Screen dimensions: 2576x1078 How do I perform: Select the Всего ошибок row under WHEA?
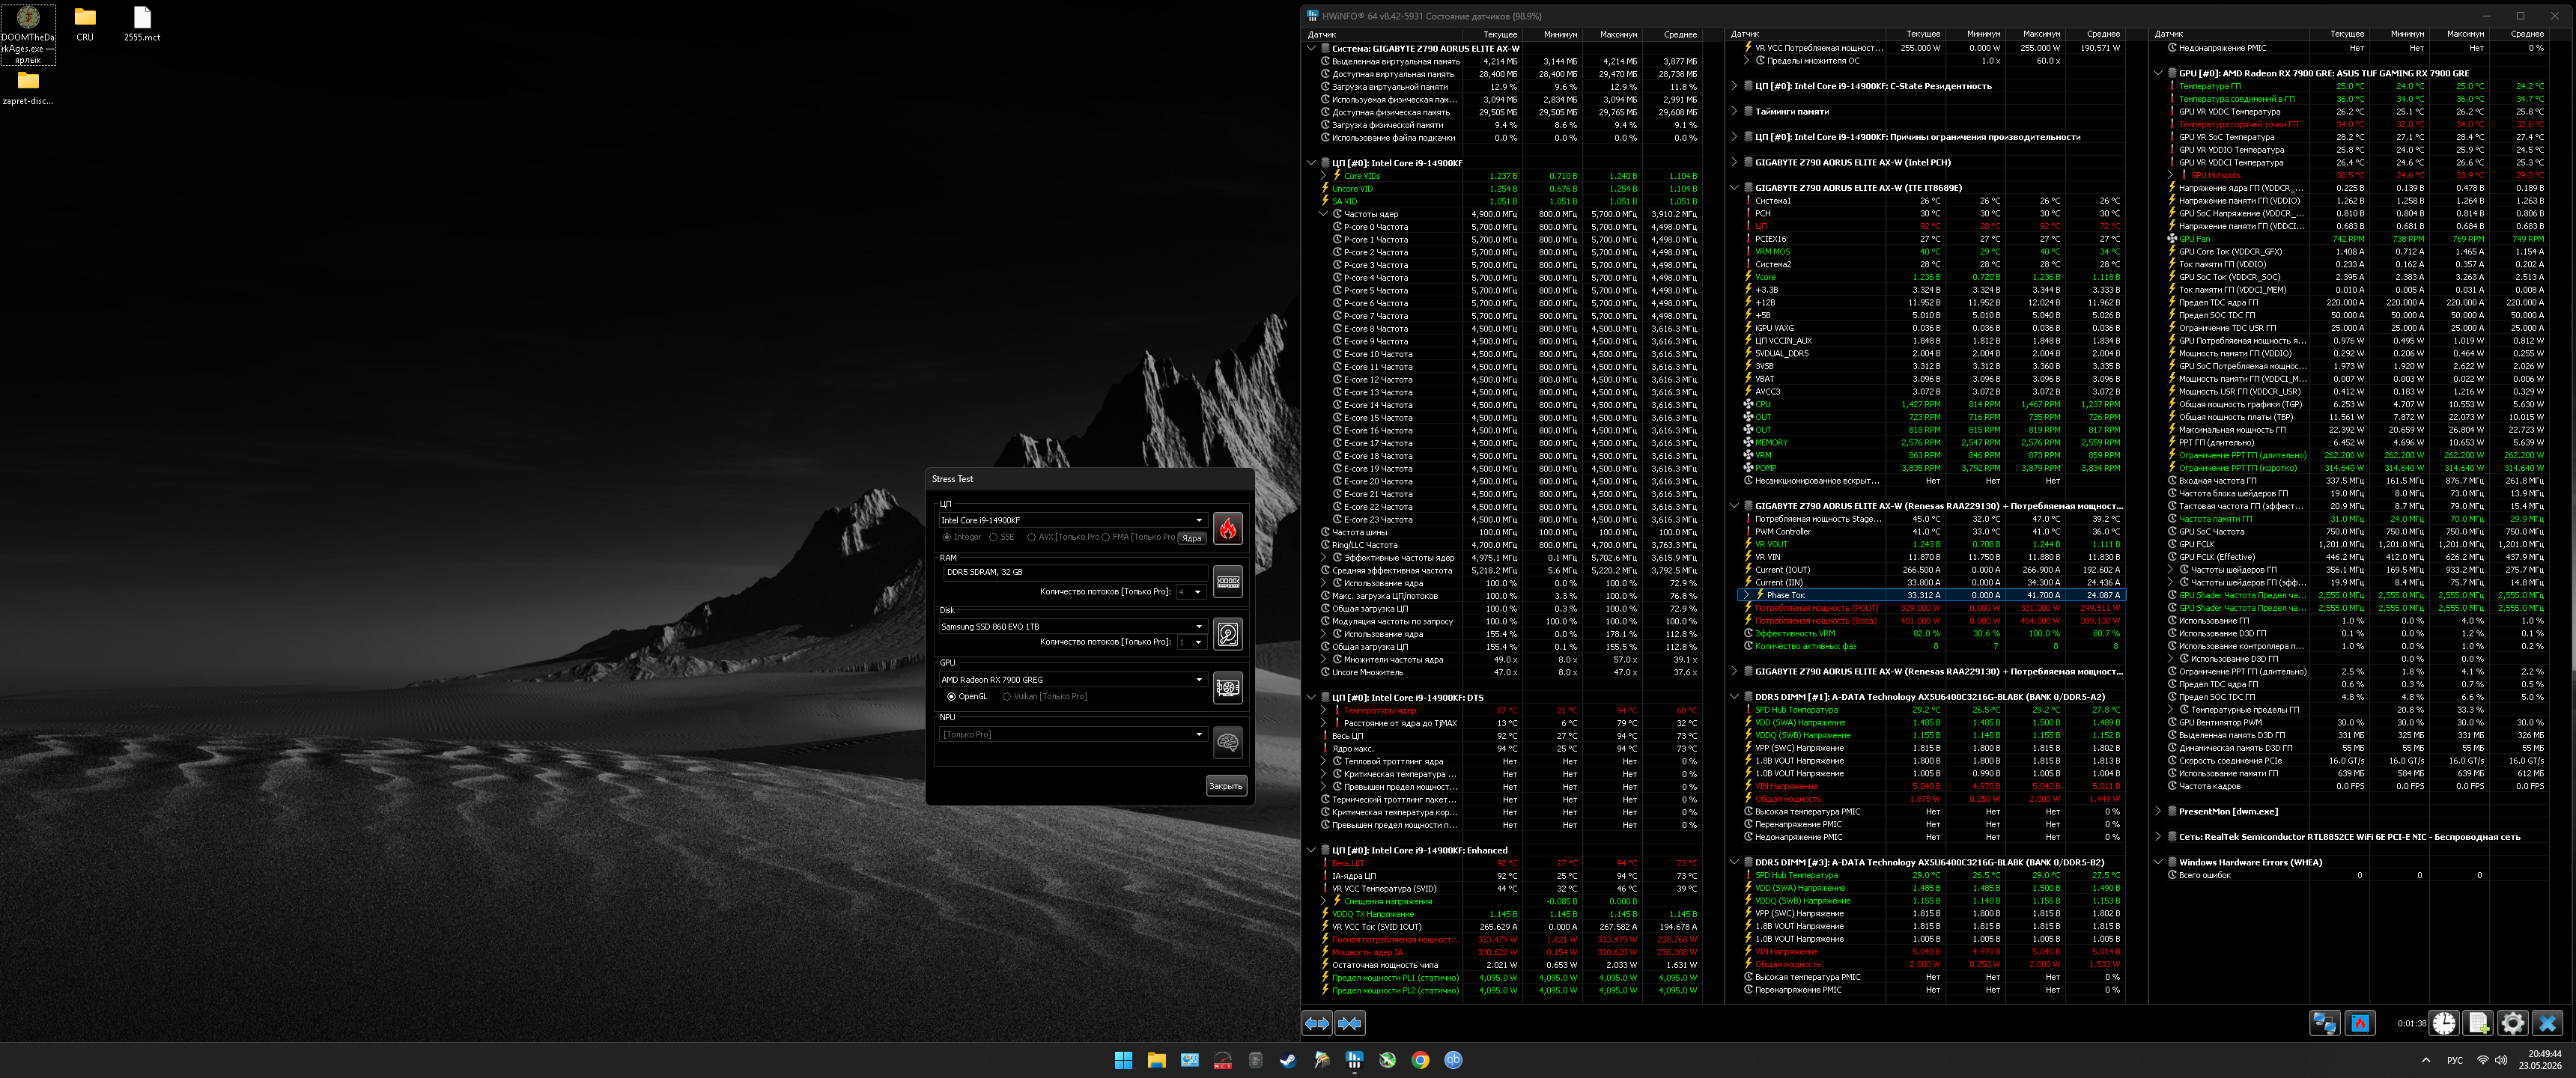(x=2358, y=876)
